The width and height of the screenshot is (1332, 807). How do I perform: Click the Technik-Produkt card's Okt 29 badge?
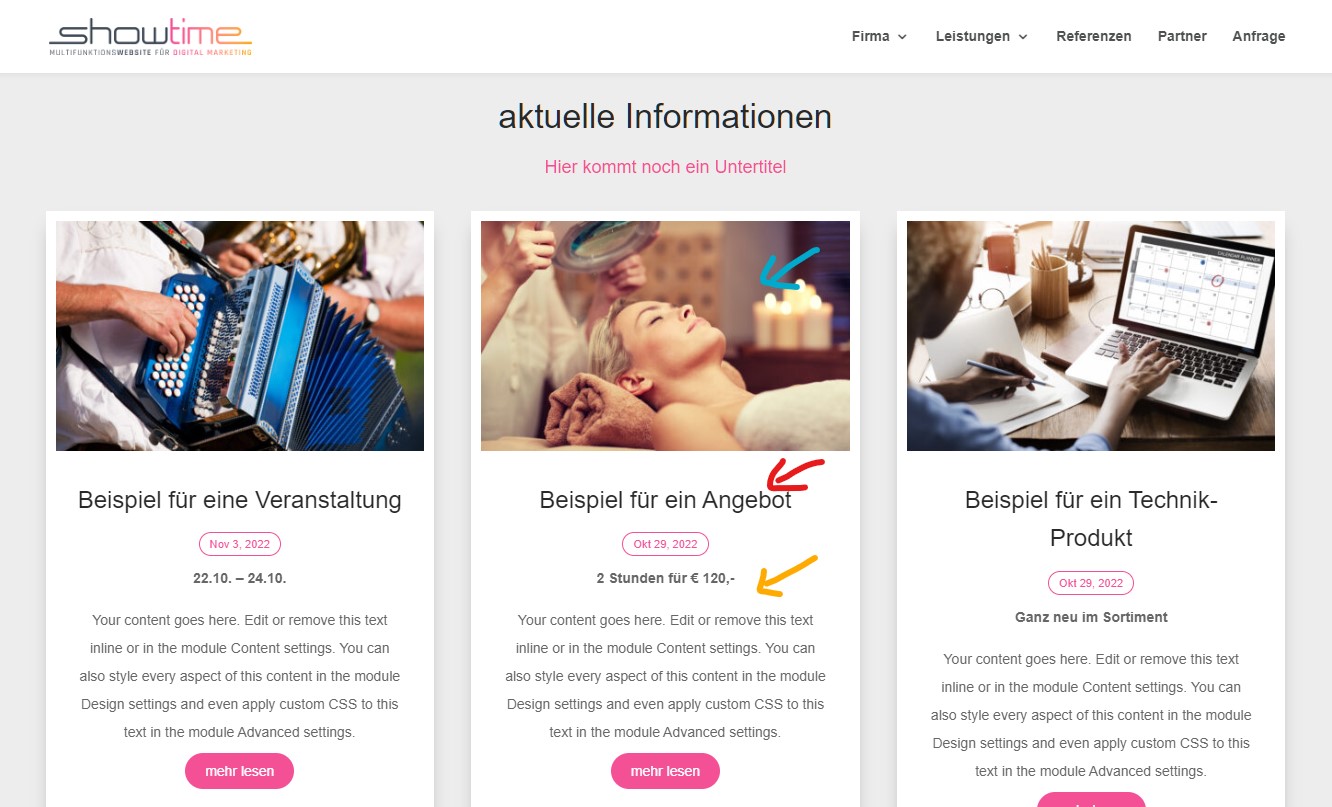pos(1091,583)
